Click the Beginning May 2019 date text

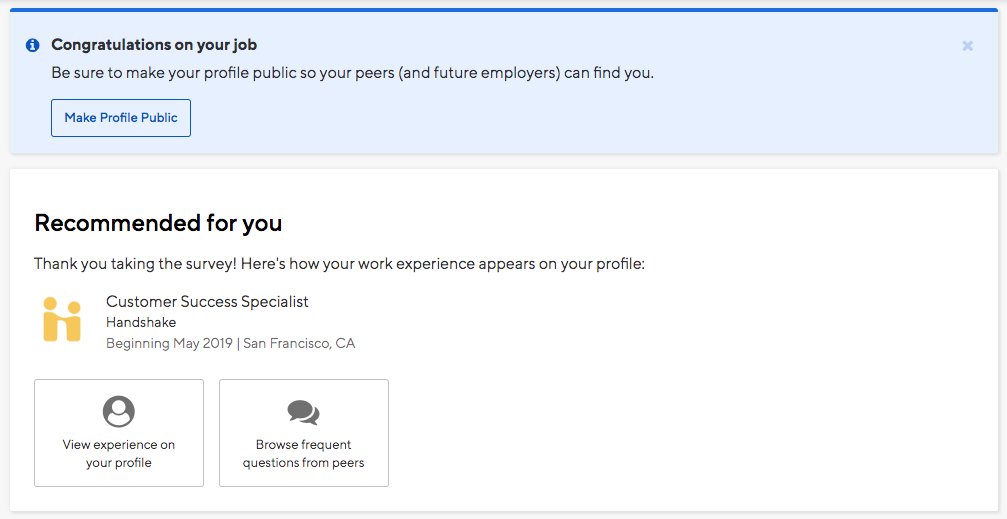tap(169, 343)
